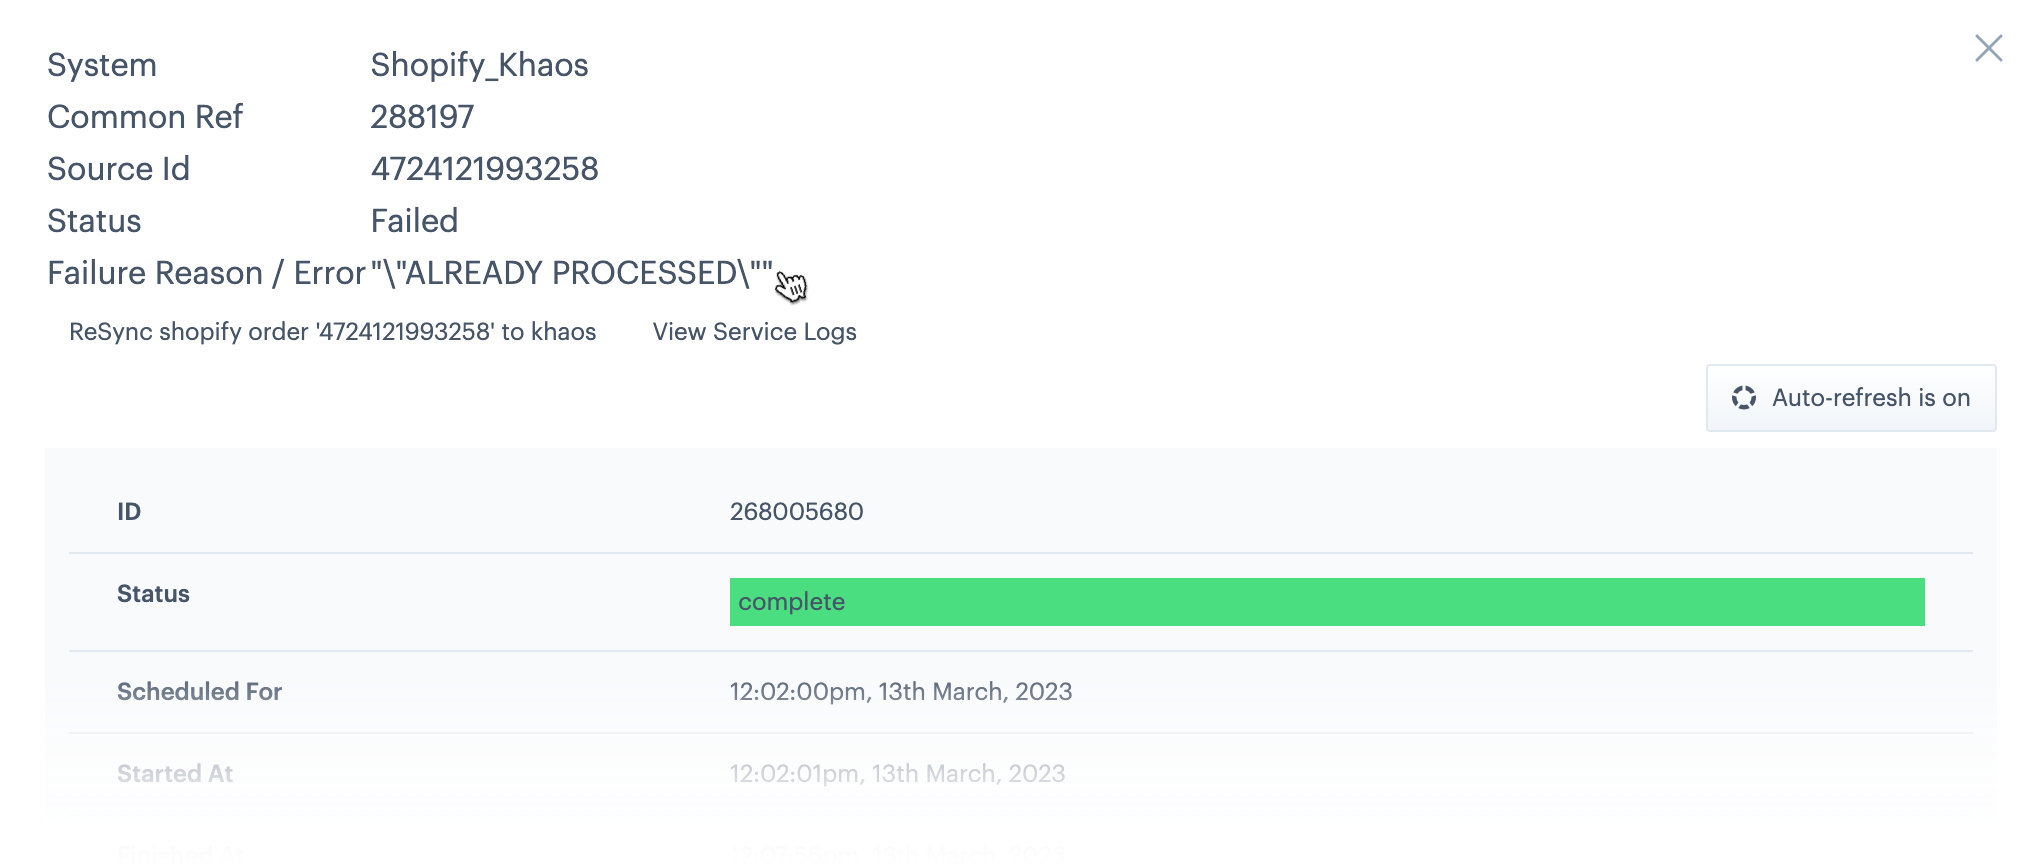Click the ALREADY PROCESSED error text
Image resolution: width=2024 pixels, height=866 pixels.
[571, 273]
